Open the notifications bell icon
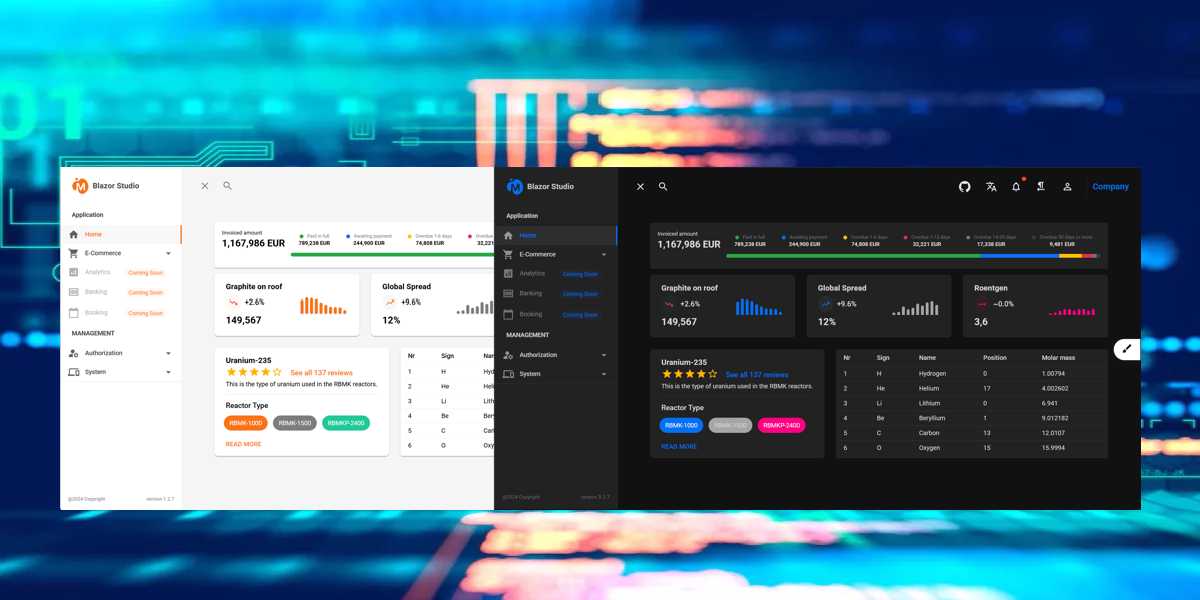This screenshot has height=600, width=1200. [x=1016, y=187]
